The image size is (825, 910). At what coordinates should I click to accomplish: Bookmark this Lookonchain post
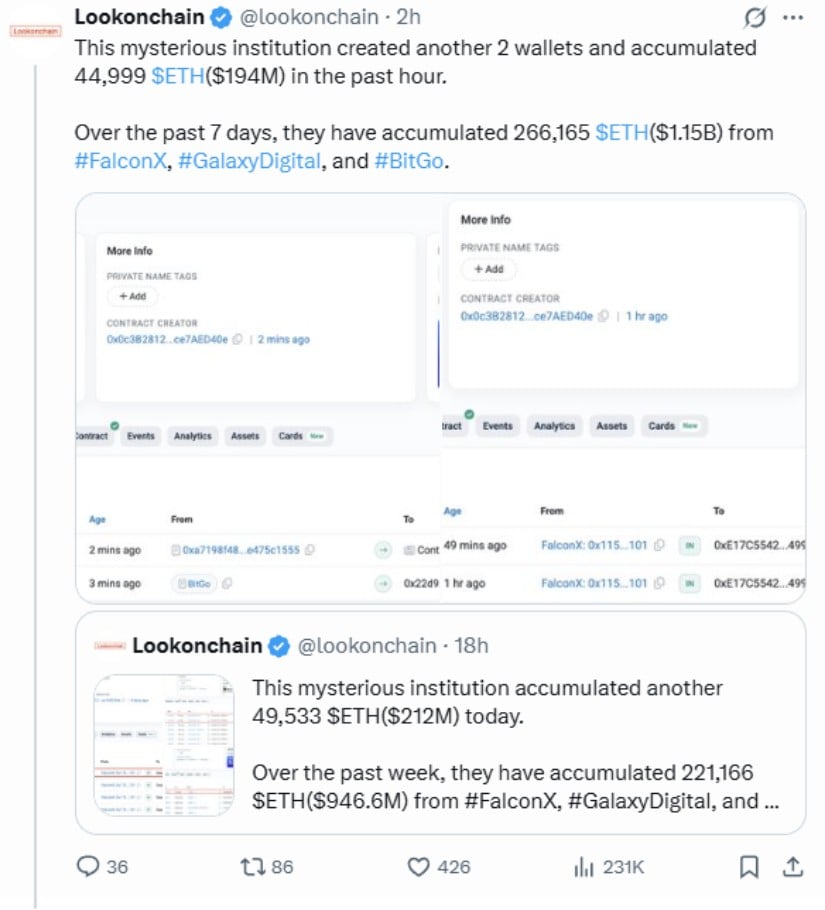pyautogui.click(x=749, y=867)
